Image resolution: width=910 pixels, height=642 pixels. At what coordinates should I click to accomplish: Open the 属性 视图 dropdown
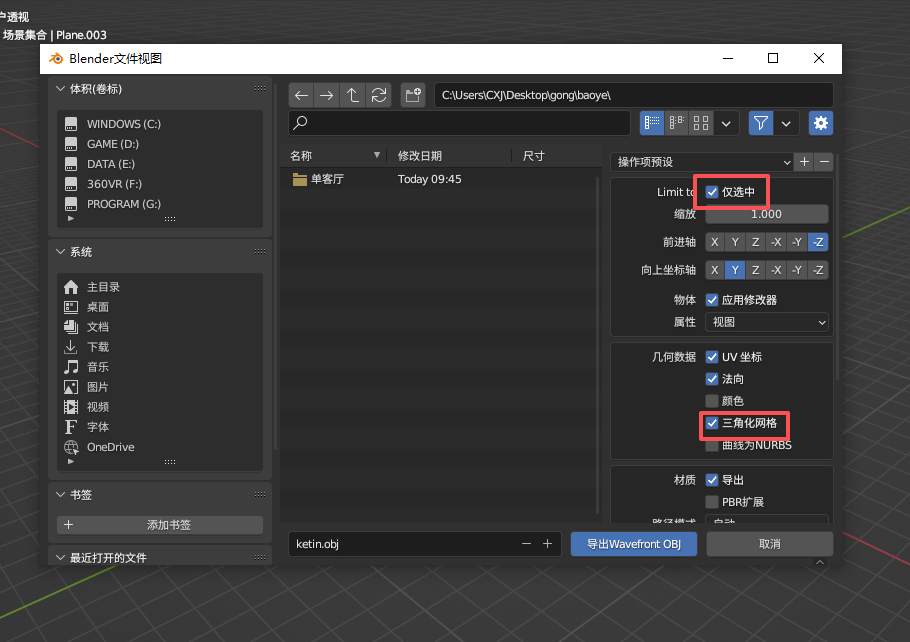(x=767, y=322)
